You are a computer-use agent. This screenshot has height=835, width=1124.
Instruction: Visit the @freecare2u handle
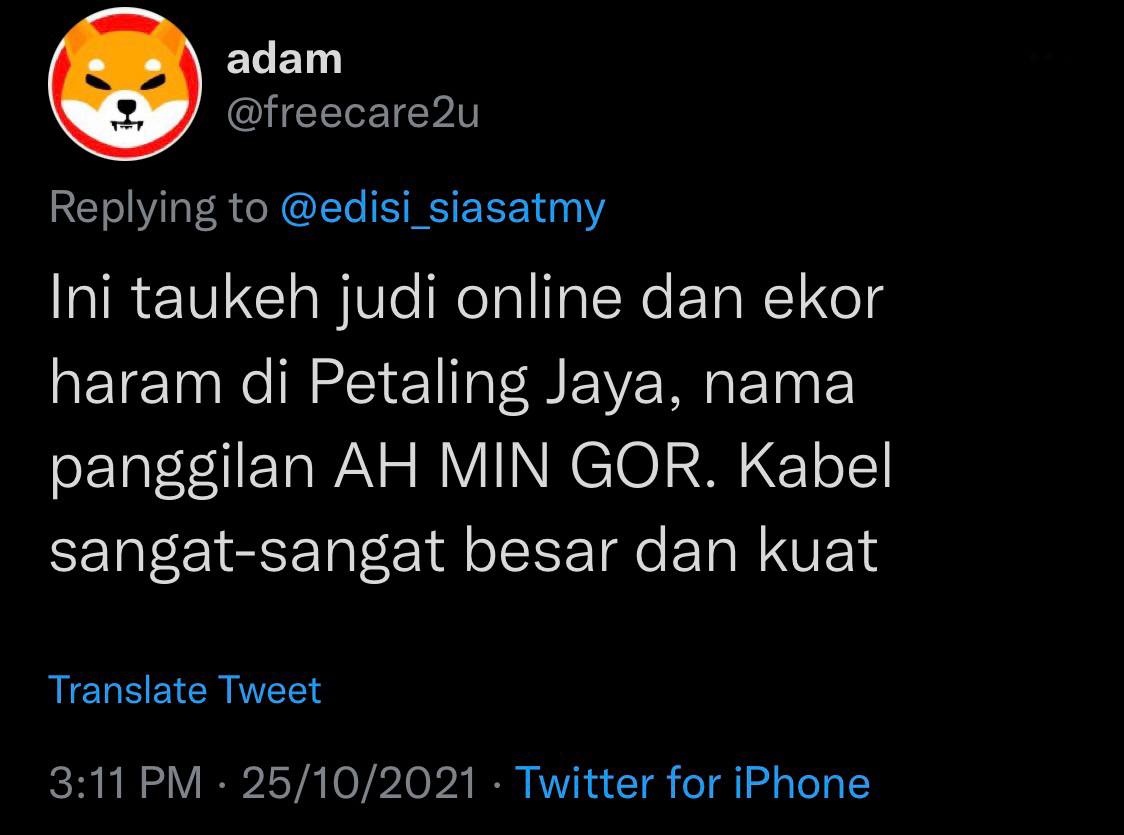point(353,113)
